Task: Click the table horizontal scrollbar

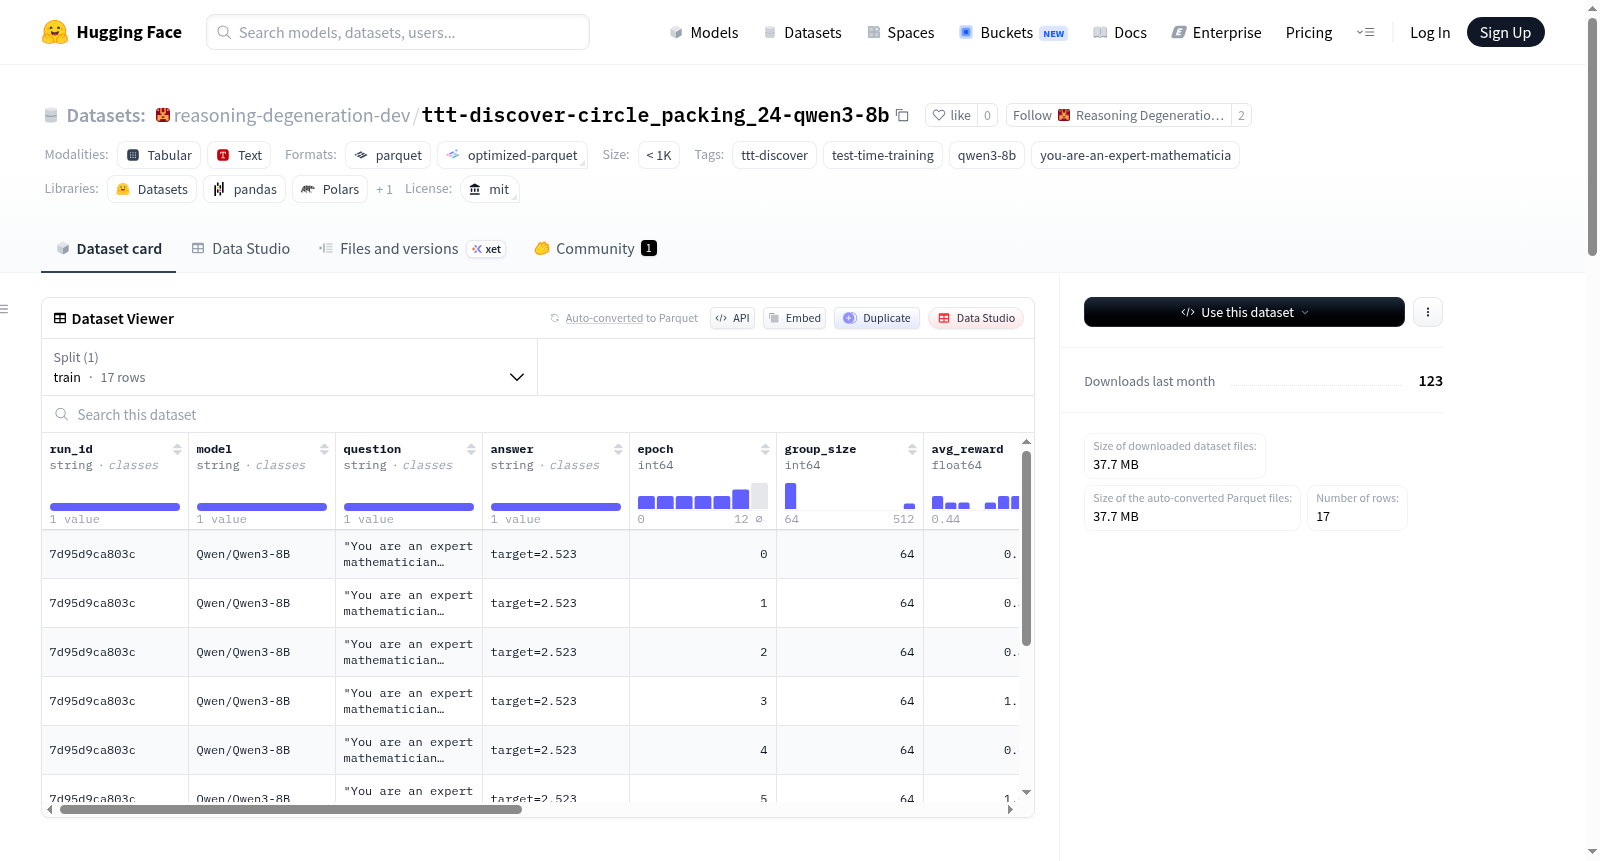Action: [291, 809]
